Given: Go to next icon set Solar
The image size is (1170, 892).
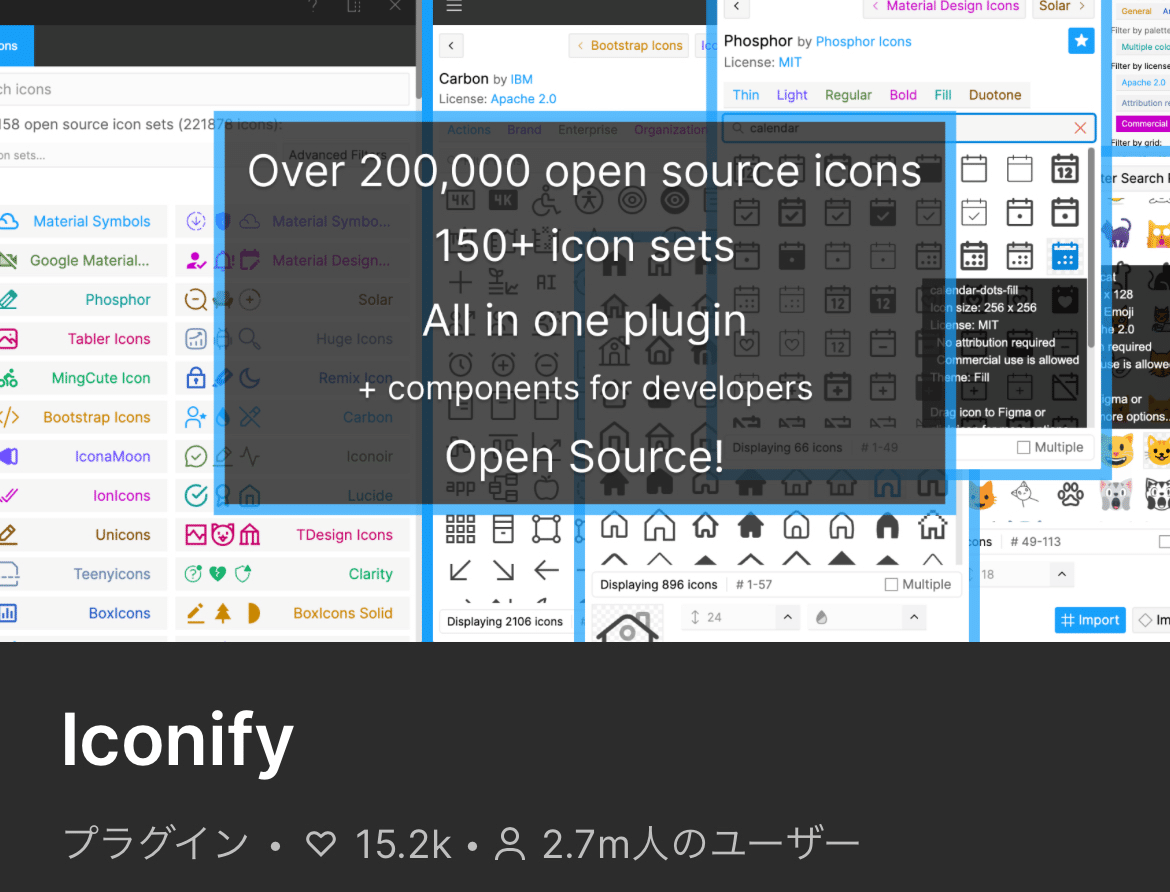Looking at the screenshot, I should tap(1061, 7).
